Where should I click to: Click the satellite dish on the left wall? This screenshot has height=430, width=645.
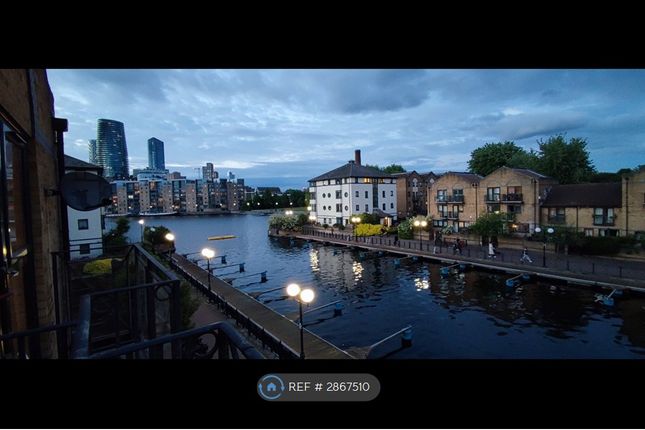85,190
